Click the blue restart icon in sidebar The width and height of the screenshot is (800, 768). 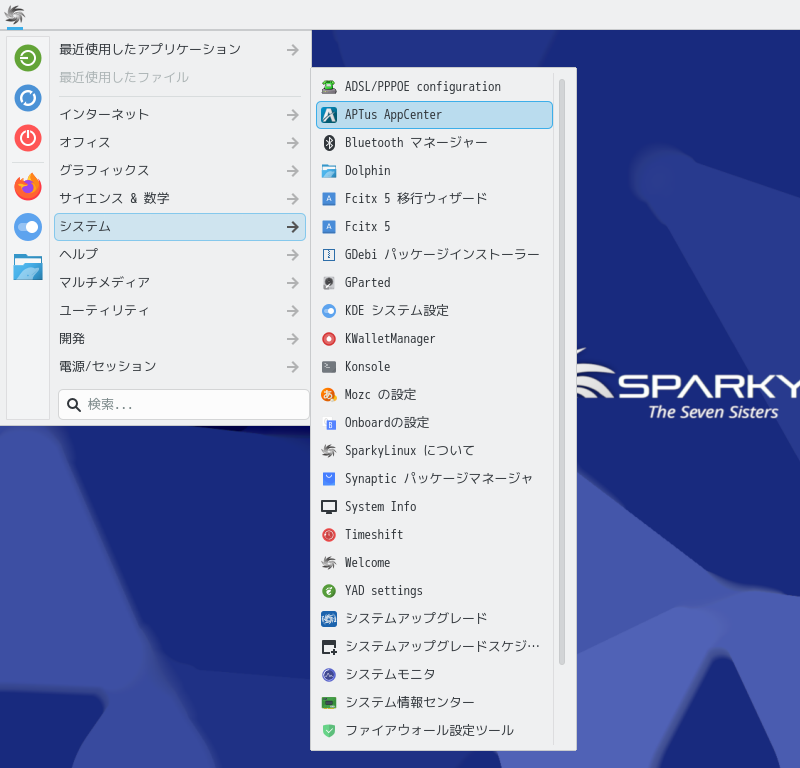point(28,98)
